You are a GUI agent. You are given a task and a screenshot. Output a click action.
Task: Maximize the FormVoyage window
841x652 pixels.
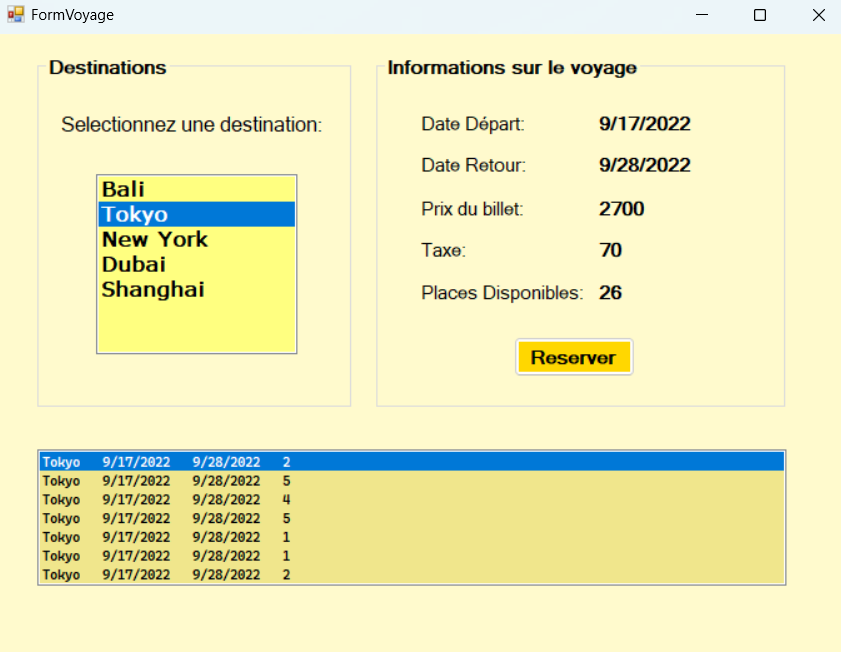pos(760,15)
